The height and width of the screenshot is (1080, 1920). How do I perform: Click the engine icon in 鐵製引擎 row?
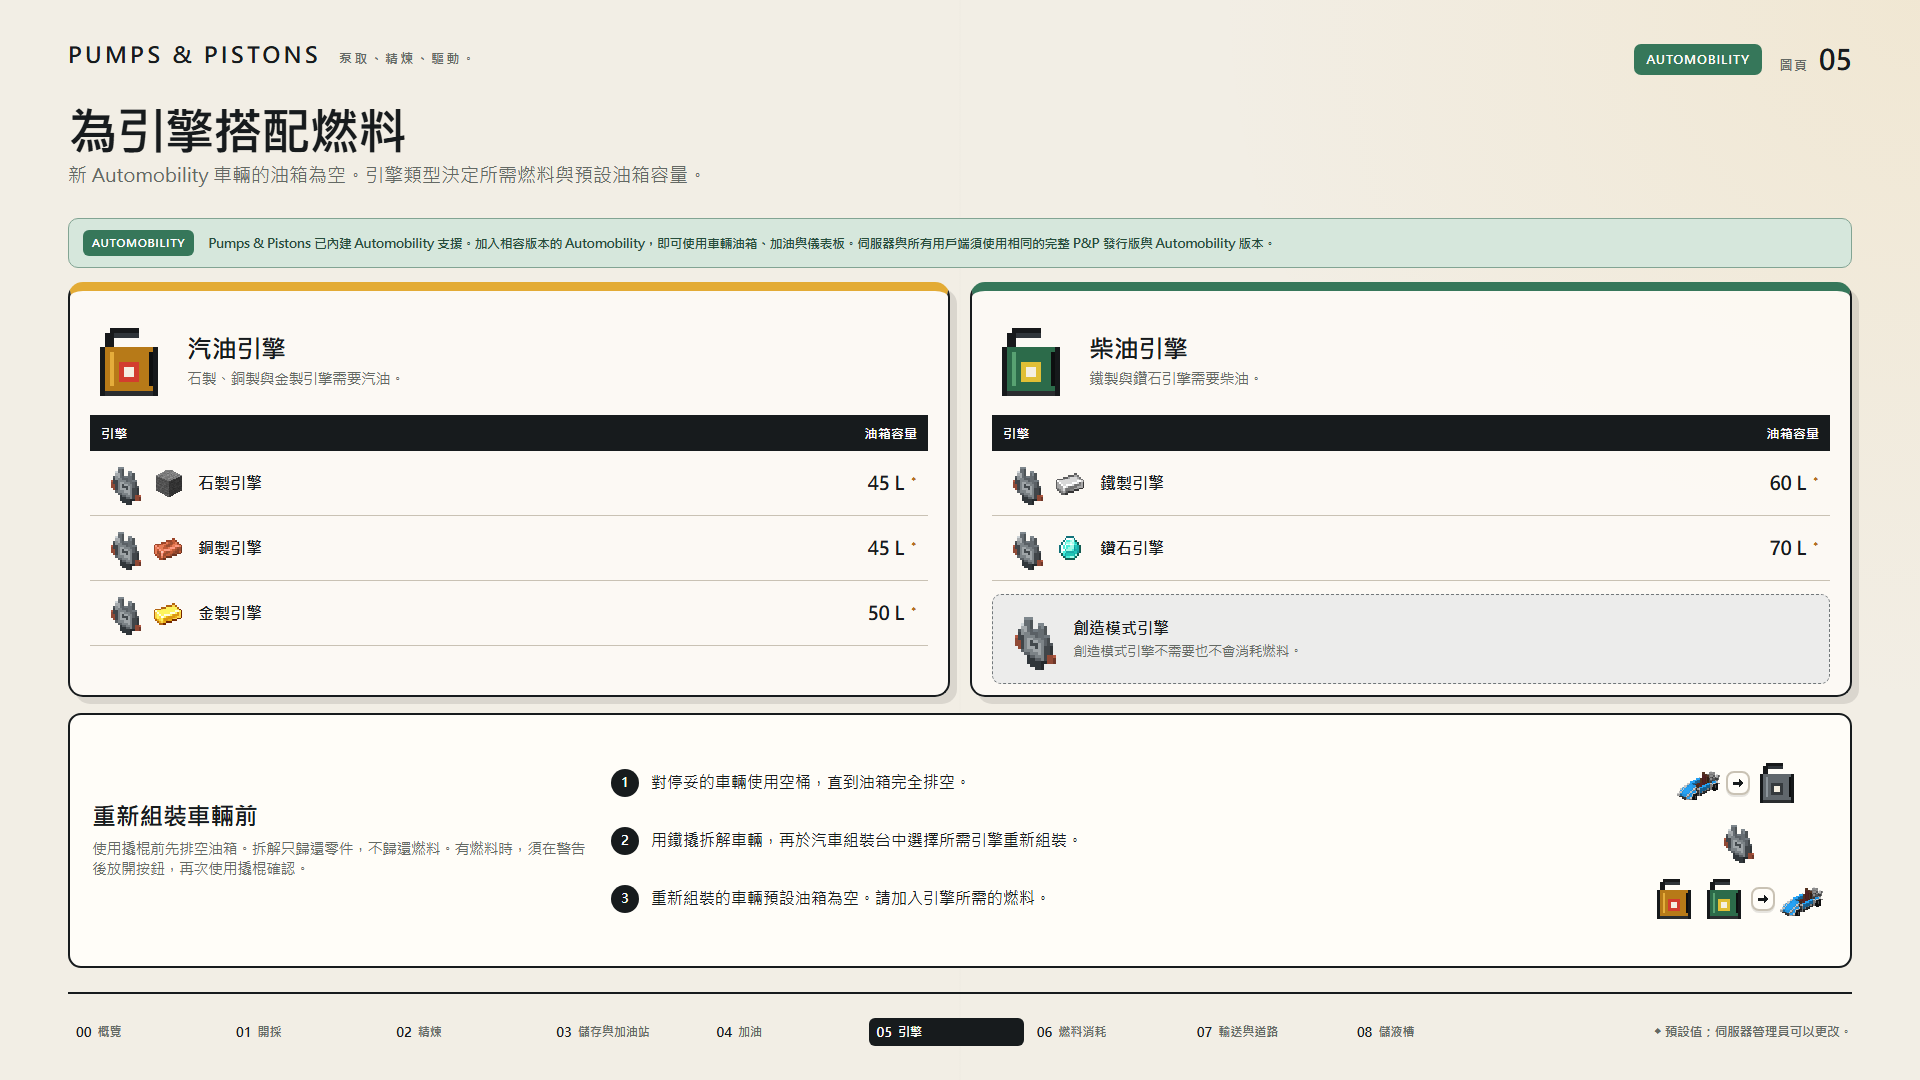click(x=1028, y=485)
